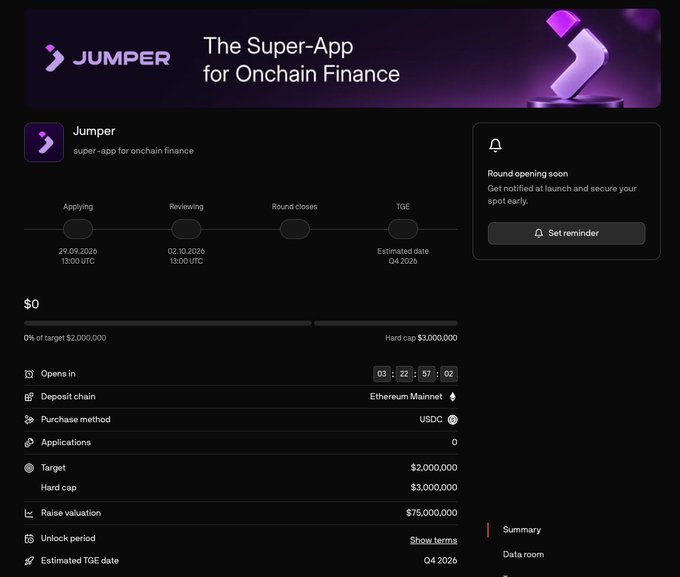
Task: Click the Raise valuation chart icon
Action: point(29,513)
